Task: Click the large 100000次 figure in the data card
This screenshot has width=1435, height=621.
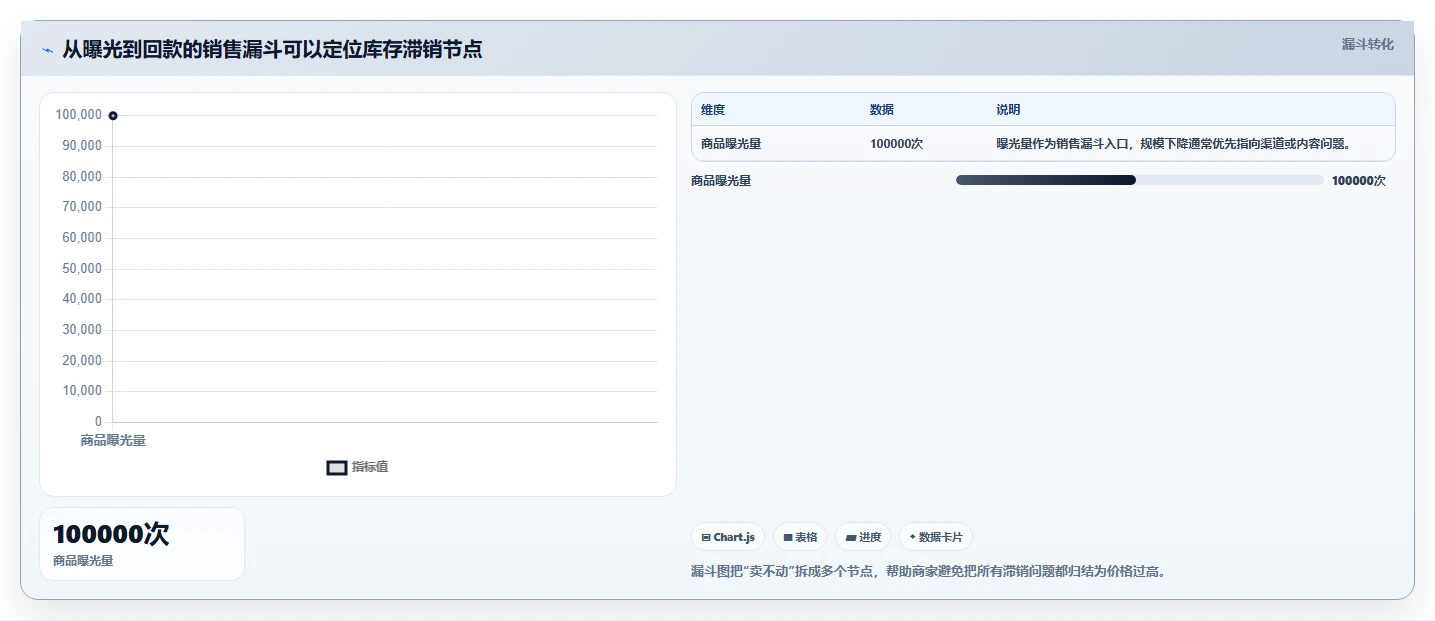Action: coord(111,534)
